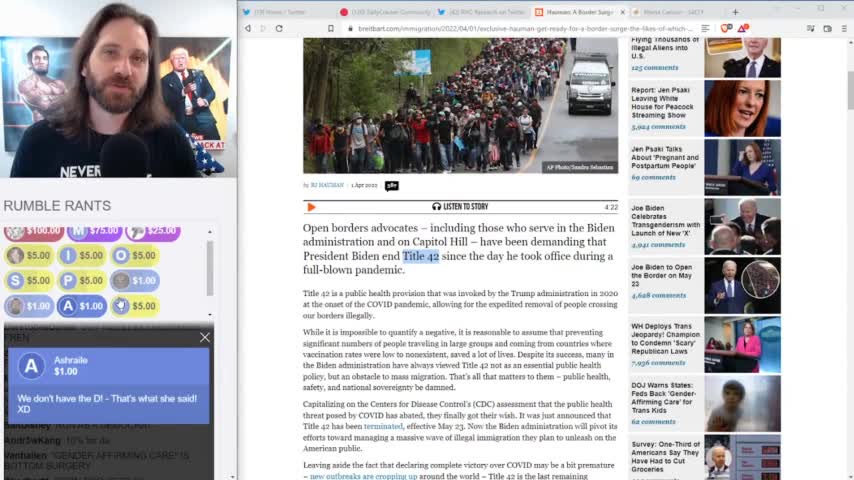Open the browser hamburger menu

pos(844,28)
